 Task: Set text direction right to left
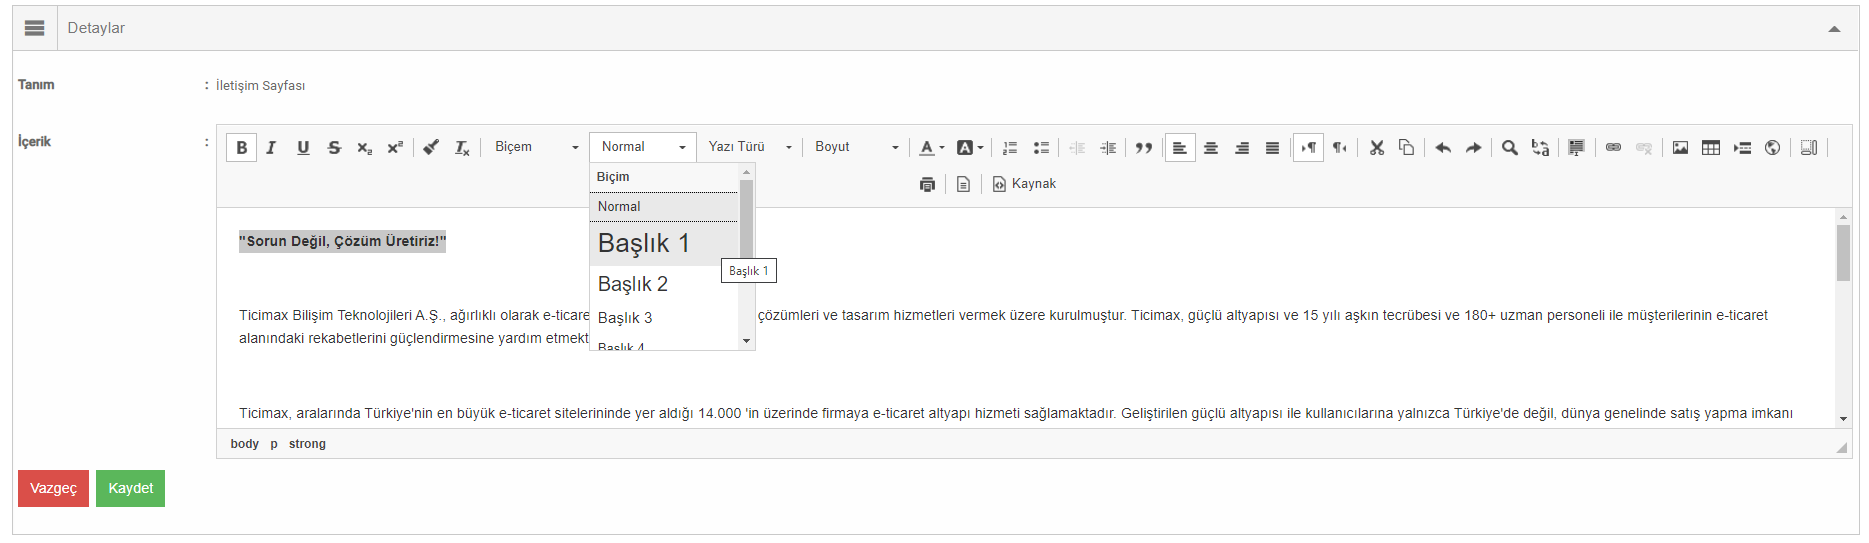click(1340, 147)
